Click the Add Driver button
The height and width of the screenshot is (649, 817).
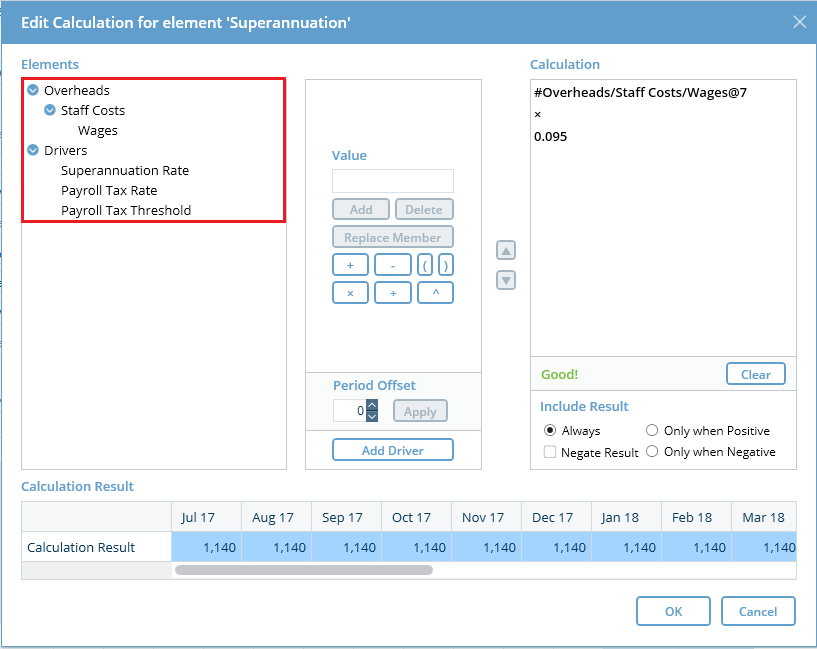point(392,451)
